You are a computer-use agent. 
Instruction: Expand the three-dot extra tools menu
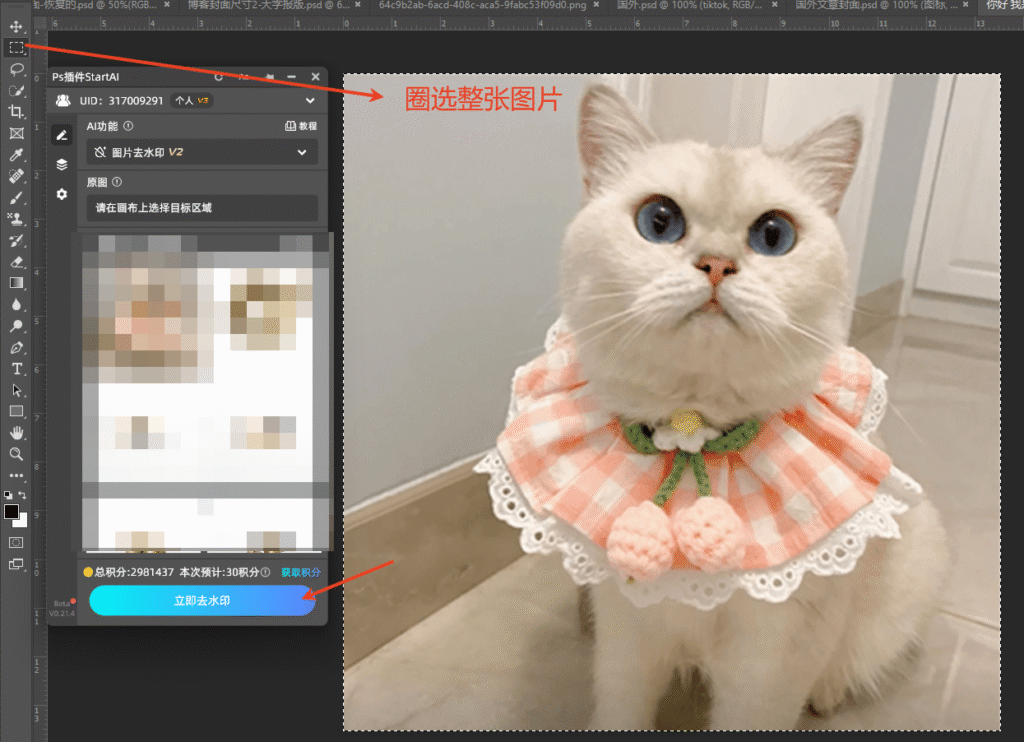click(16, 476)
